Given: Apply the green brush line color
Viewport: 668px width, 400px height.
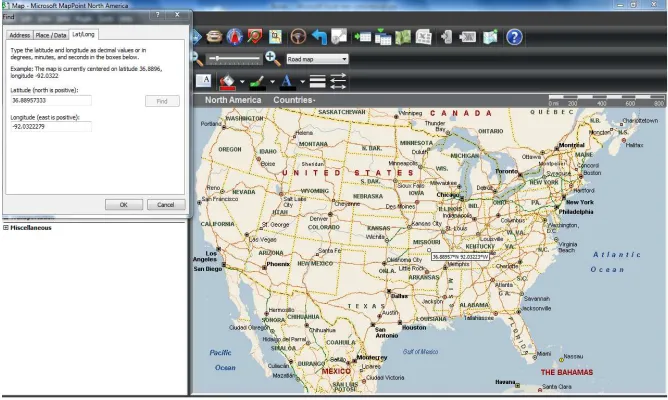Looking at the screenshot, I should pos(258,81).
